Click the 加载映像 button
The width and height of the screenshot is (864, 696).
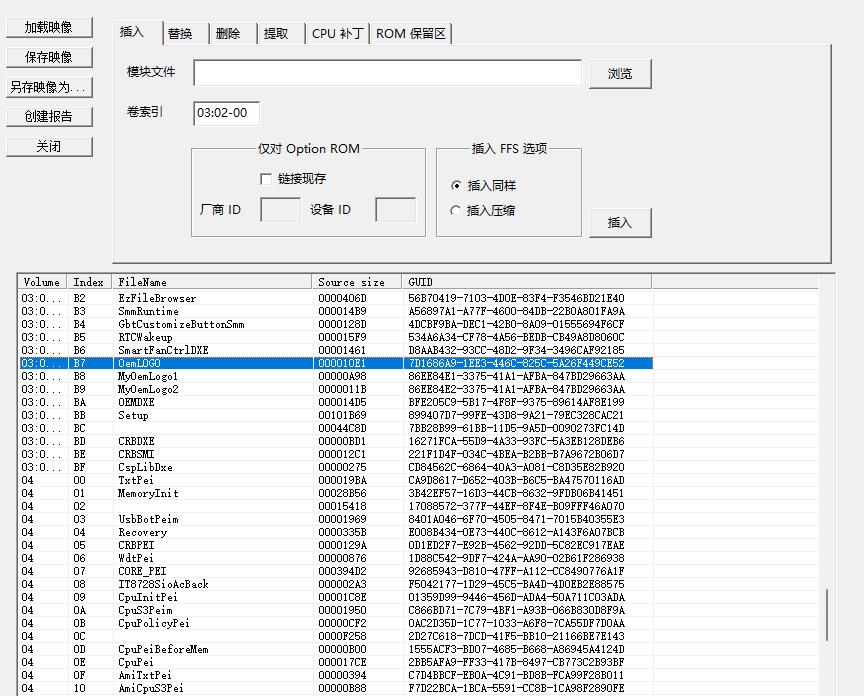pos(49,28)
